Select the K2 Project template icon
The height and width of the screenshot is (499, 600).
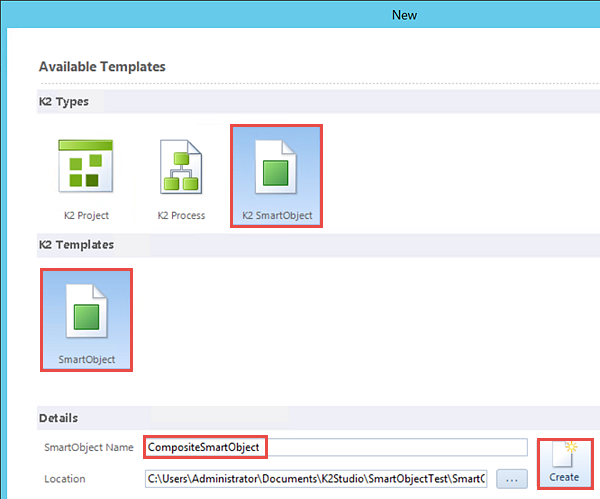(x=86, y=166)
